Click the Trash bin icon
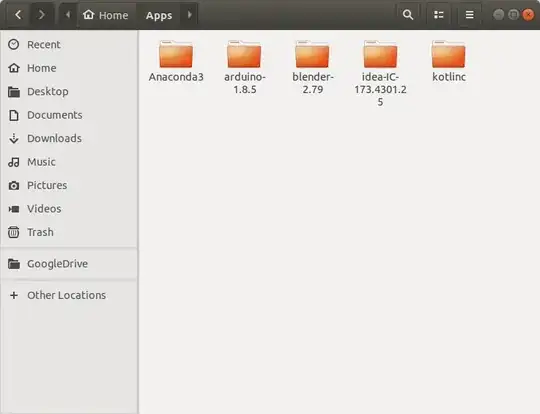Screen dimensions: 540x414 (x=14, y=232)
